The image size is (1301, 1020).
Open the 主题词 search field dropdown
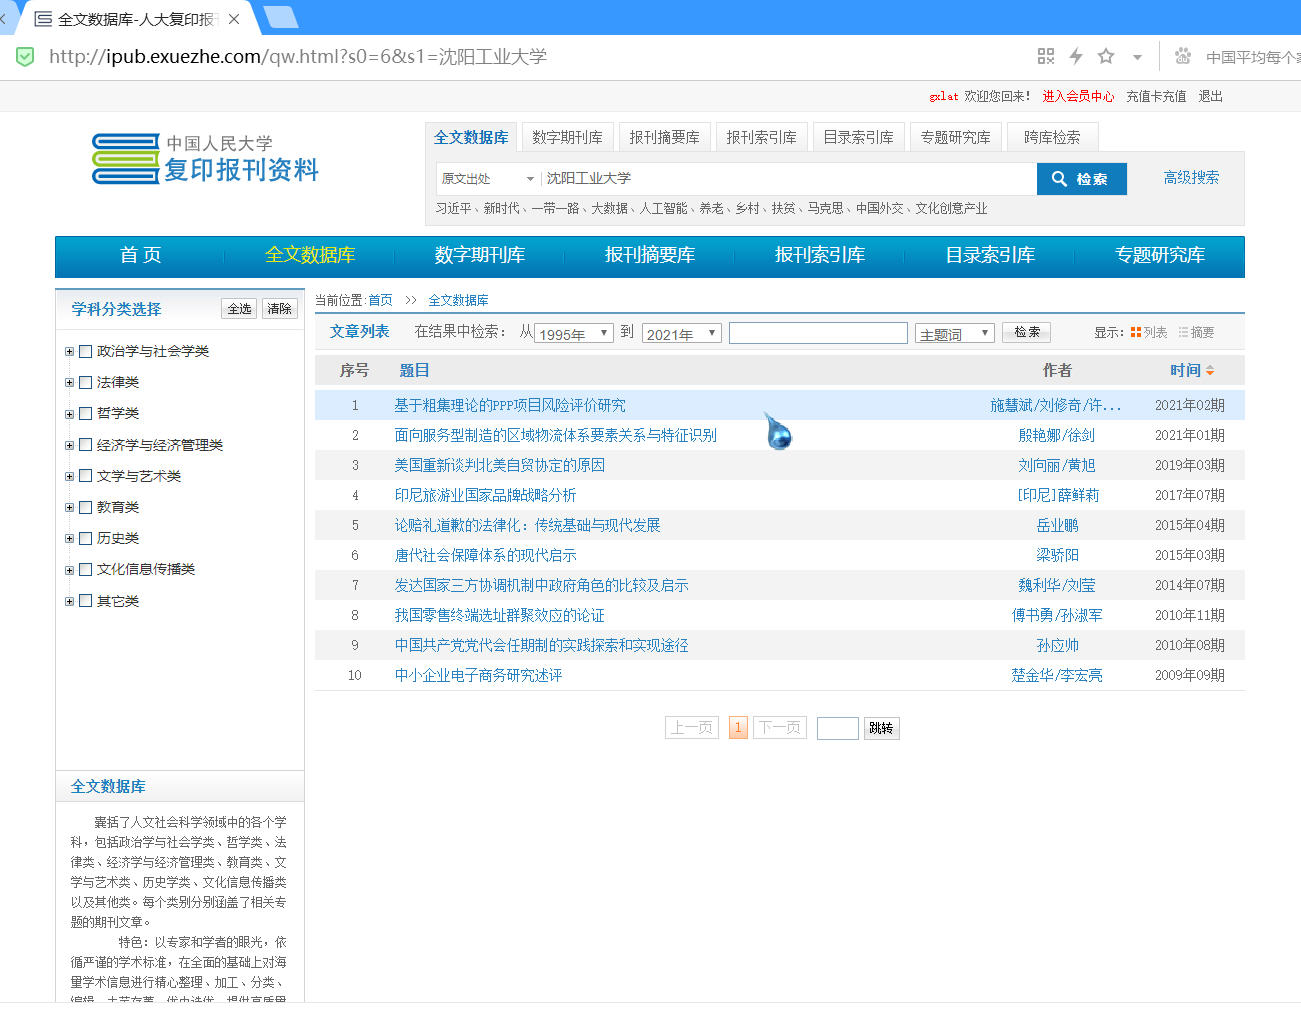(954, 333)
